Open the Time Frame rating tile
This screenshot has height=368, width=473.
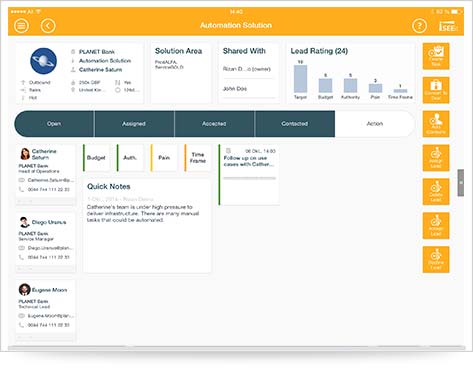(x=198, y=158)
